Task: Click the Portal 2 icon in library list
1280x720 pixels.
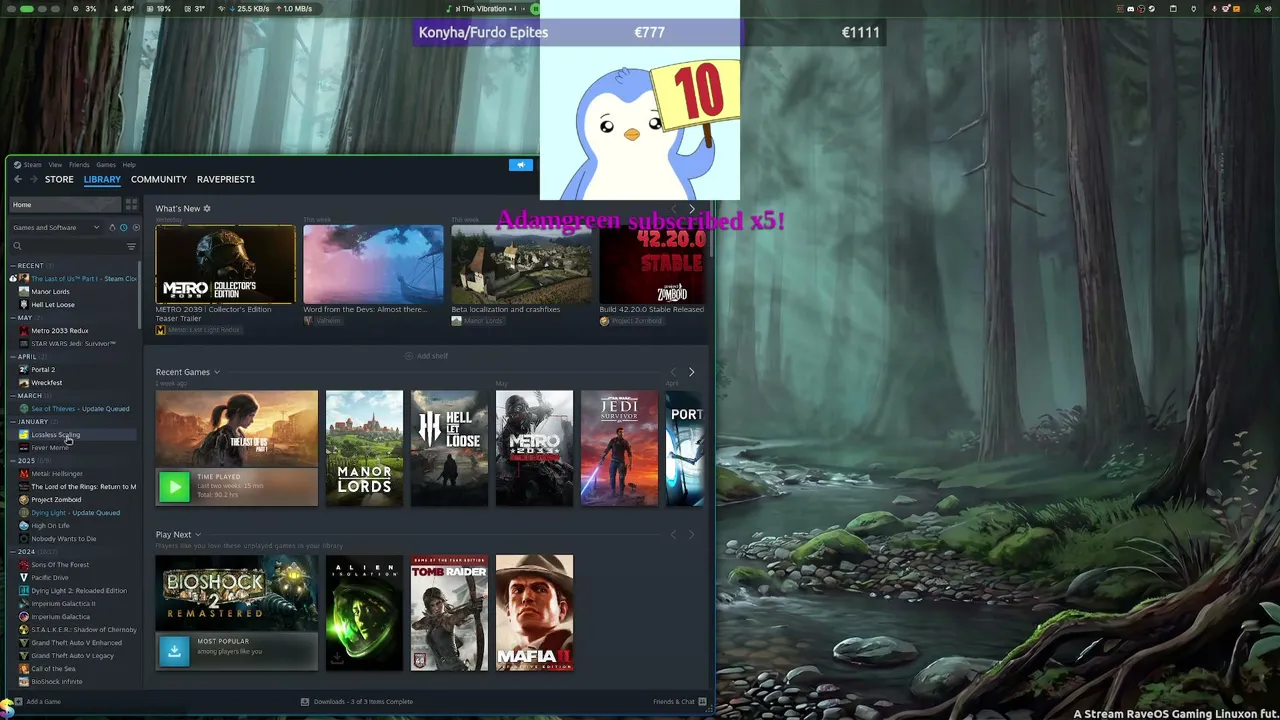Action: click(24, 370)
